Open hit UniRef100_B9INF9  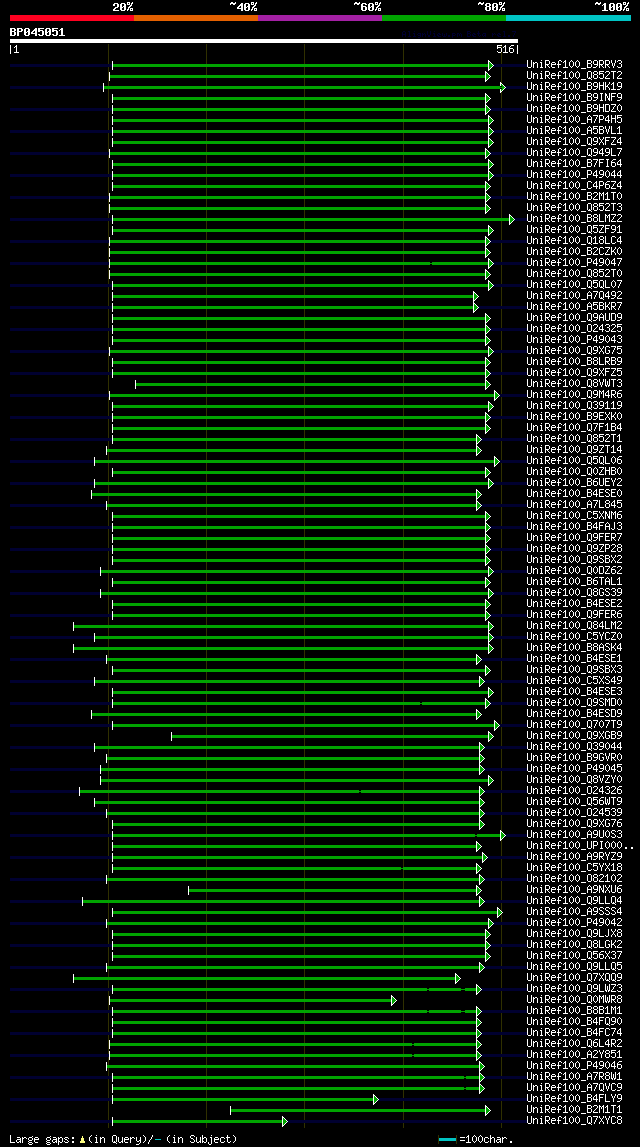coord(574,97)
